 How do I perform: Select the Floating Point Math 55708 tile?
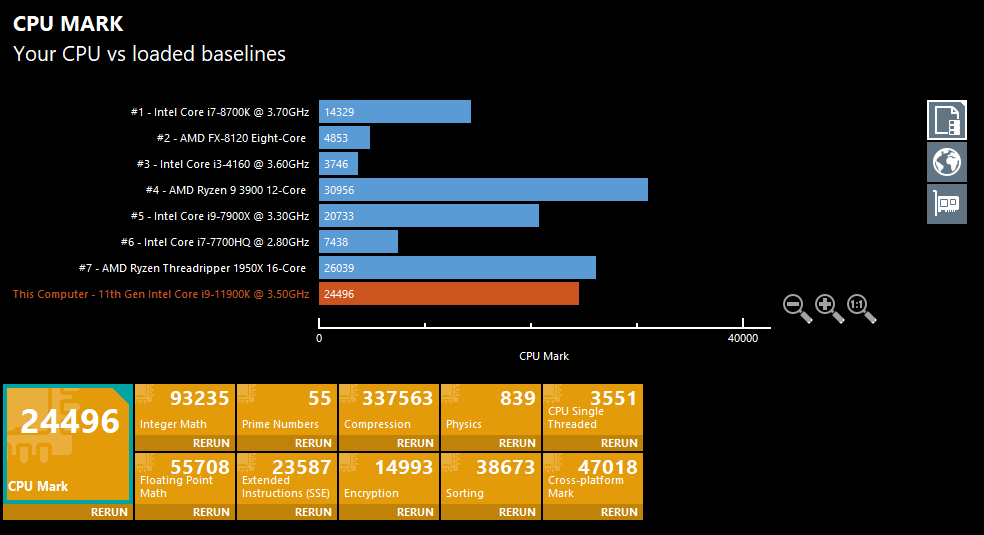(185, 479)
